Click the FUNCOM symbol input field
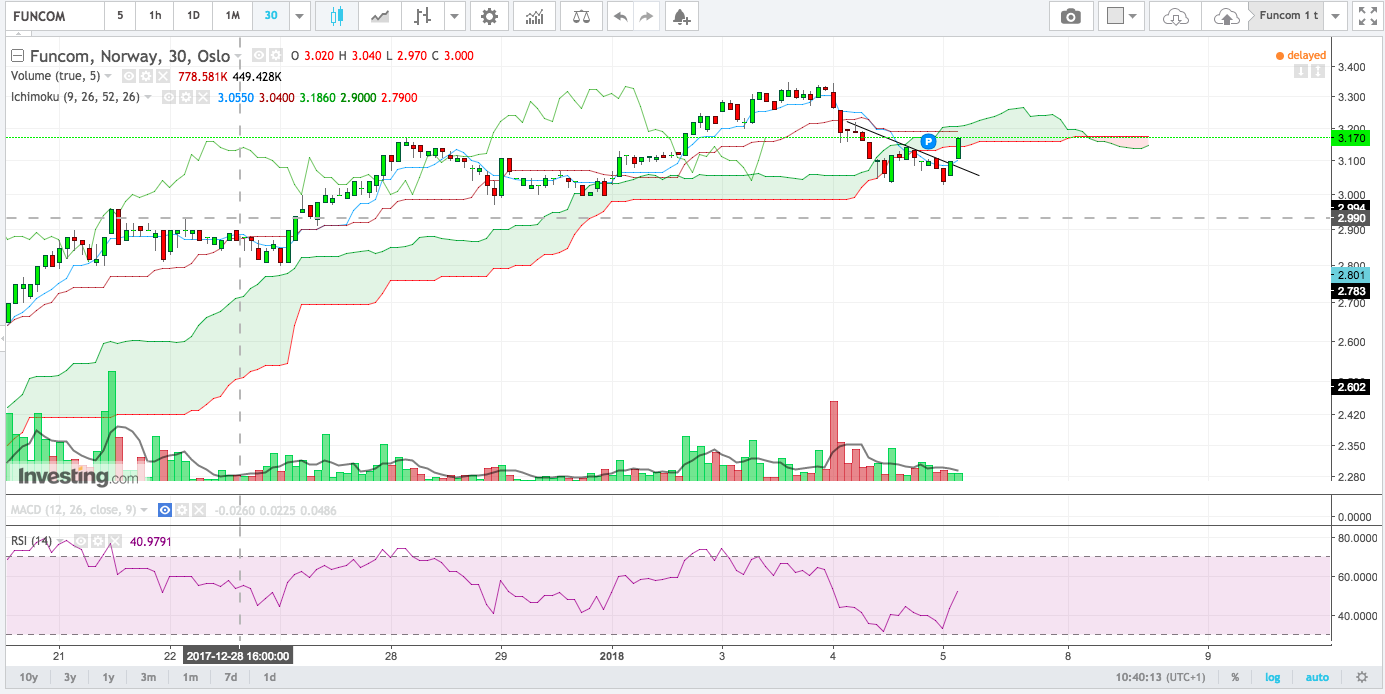Image resolution: width=1385 pixels, height=694 pixels. (x=53, y=16)
